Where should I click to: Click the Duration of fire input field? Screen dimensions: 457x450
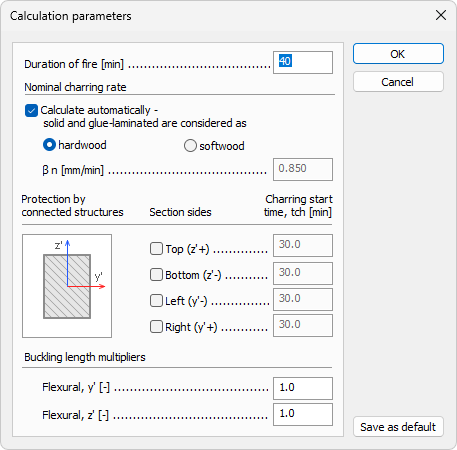(303, 62)
